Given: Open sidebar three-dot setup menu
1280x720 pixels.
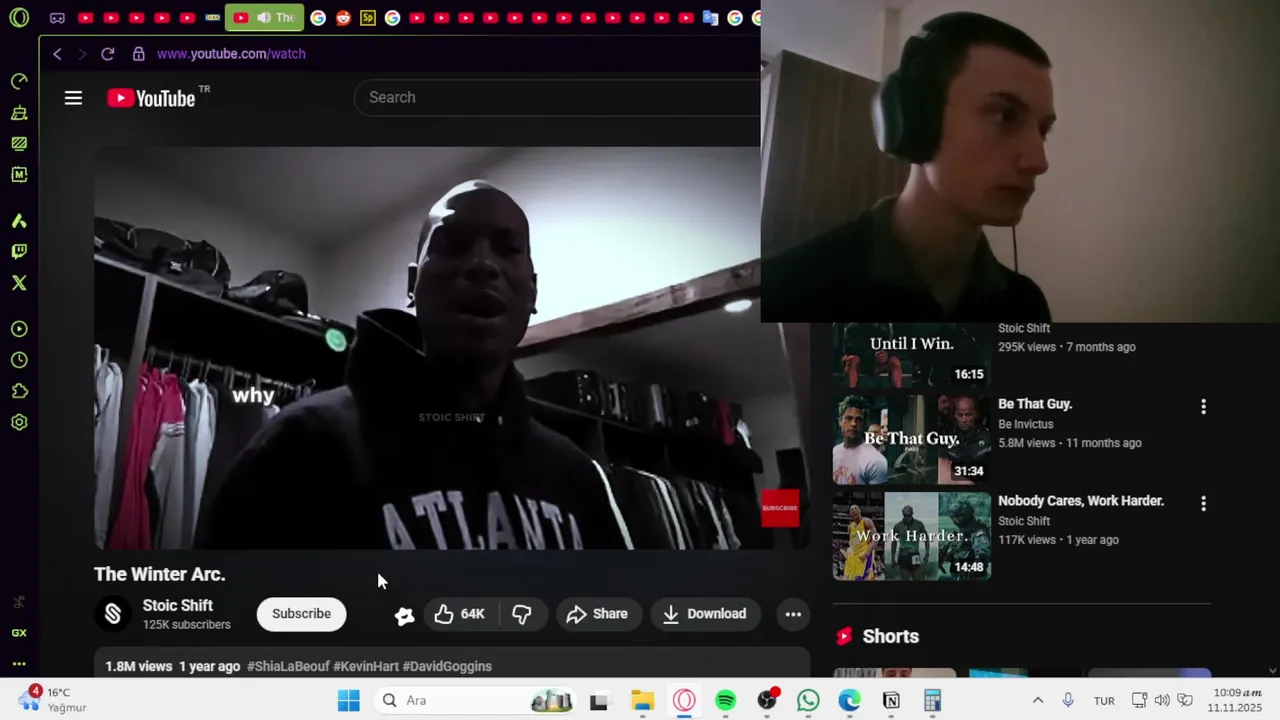Looking at the screenshot, I should click(19, 663).
